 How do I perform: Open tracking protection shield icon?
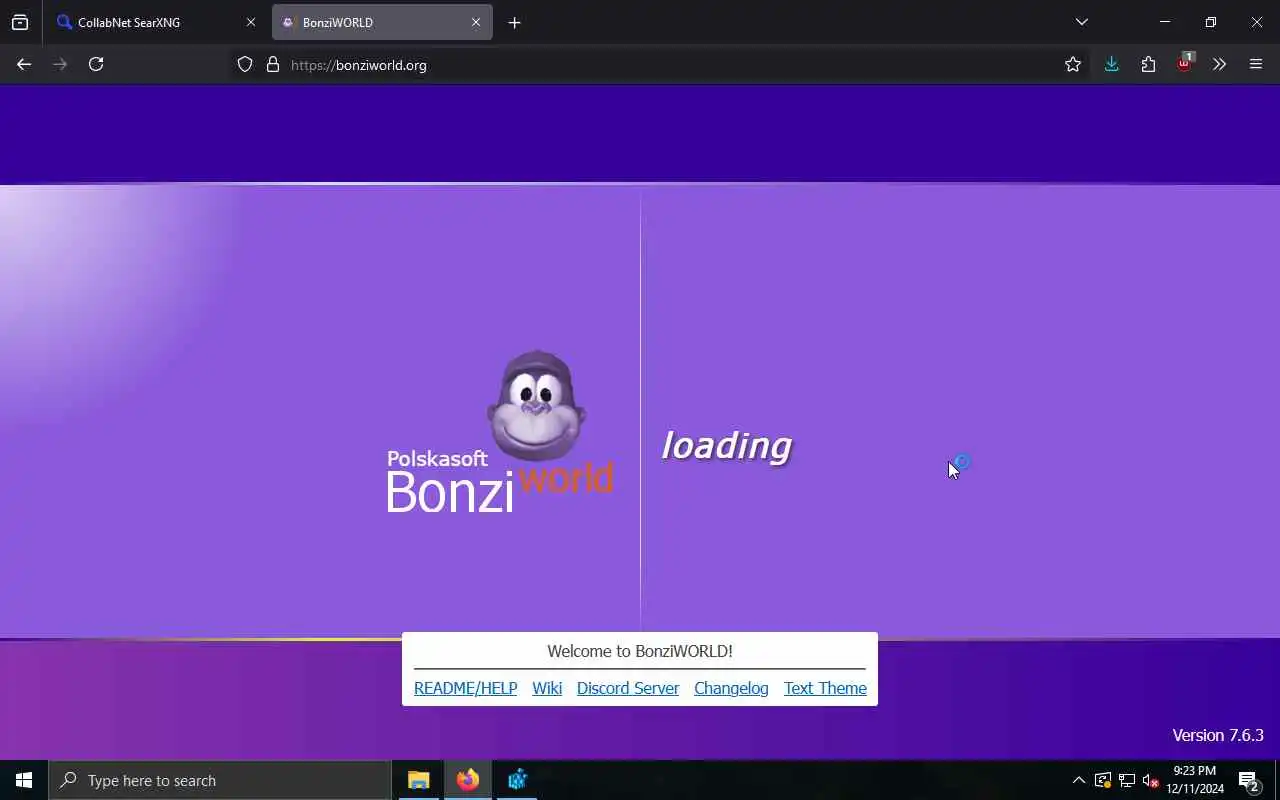pos(245,65)
